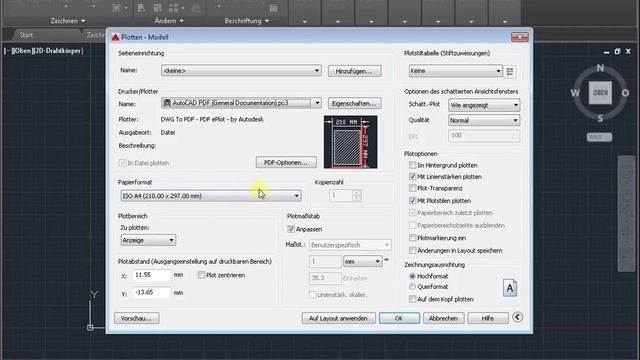Collapse dialog with the round arrow button

(517, 317)
